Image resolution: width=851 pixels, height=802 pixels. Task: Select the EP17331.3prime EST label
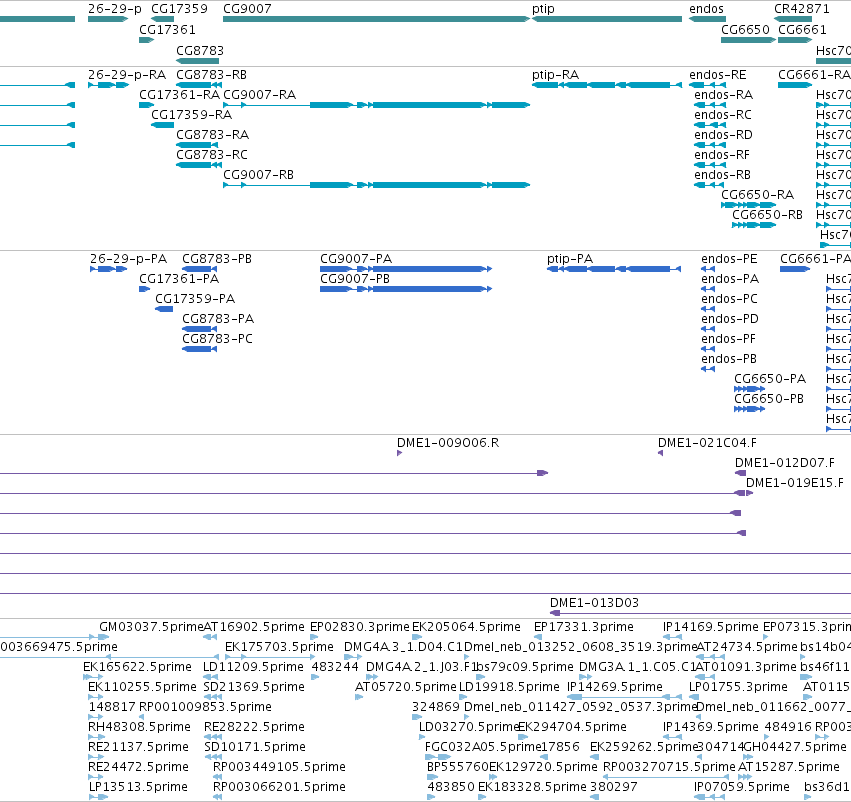point(584,627)
